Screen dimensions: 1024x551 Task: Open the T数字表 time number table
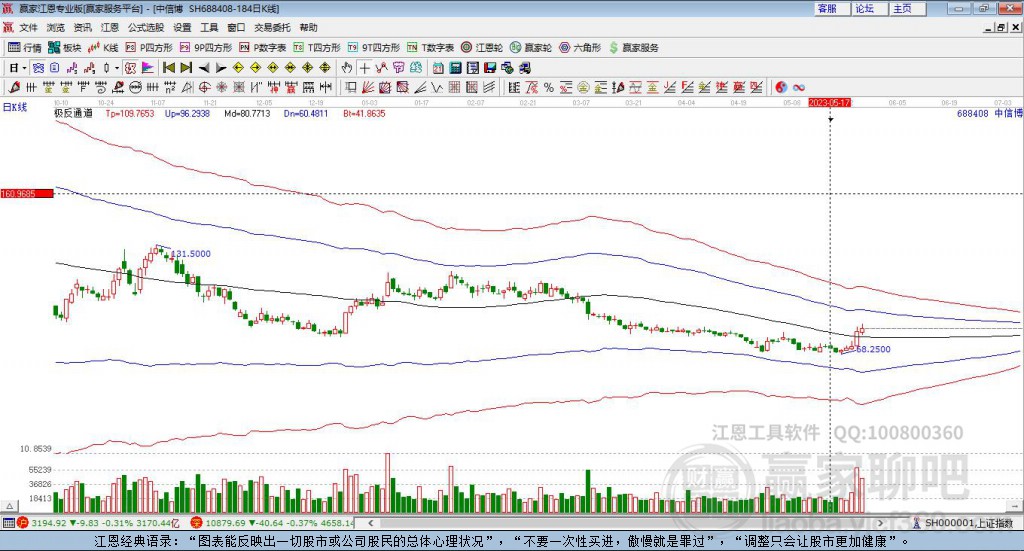tap(430, 48)
